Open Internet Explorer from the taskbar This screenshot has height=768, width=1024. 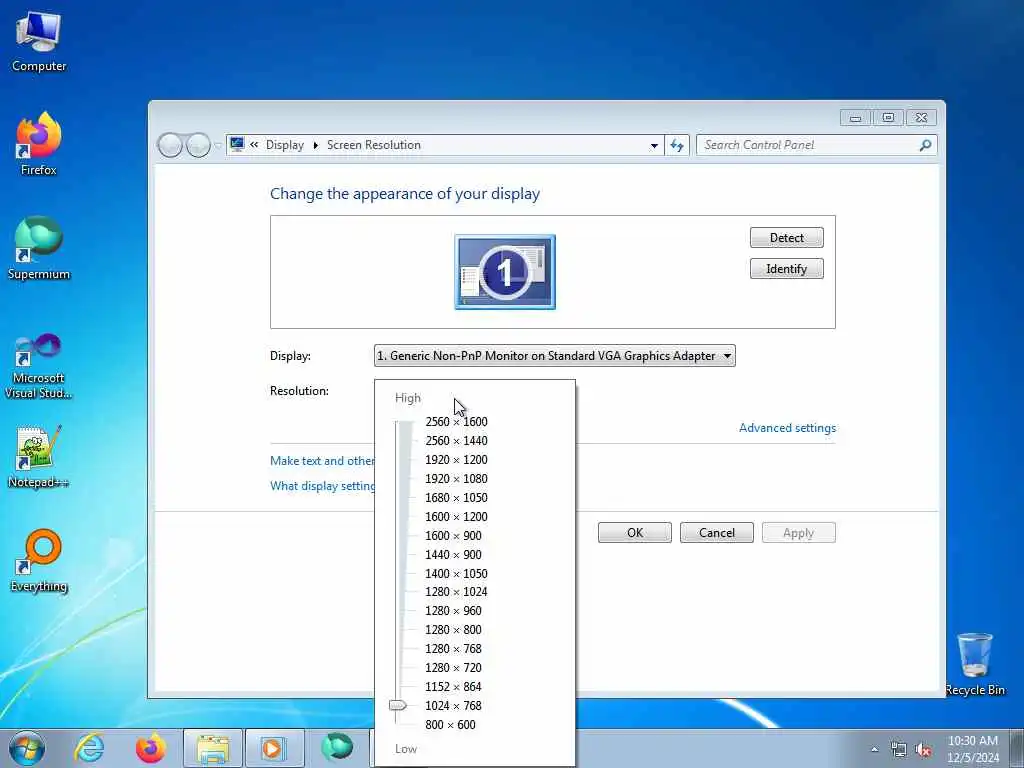(x=89, y=748)
